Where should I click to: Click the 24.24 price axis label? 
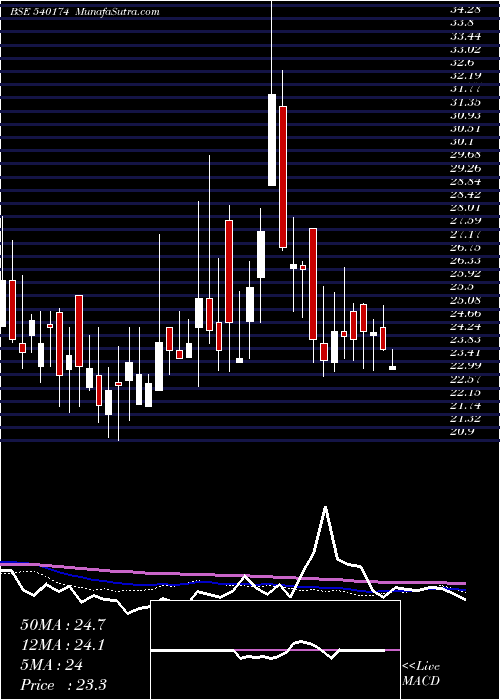(x=465, y=326)
